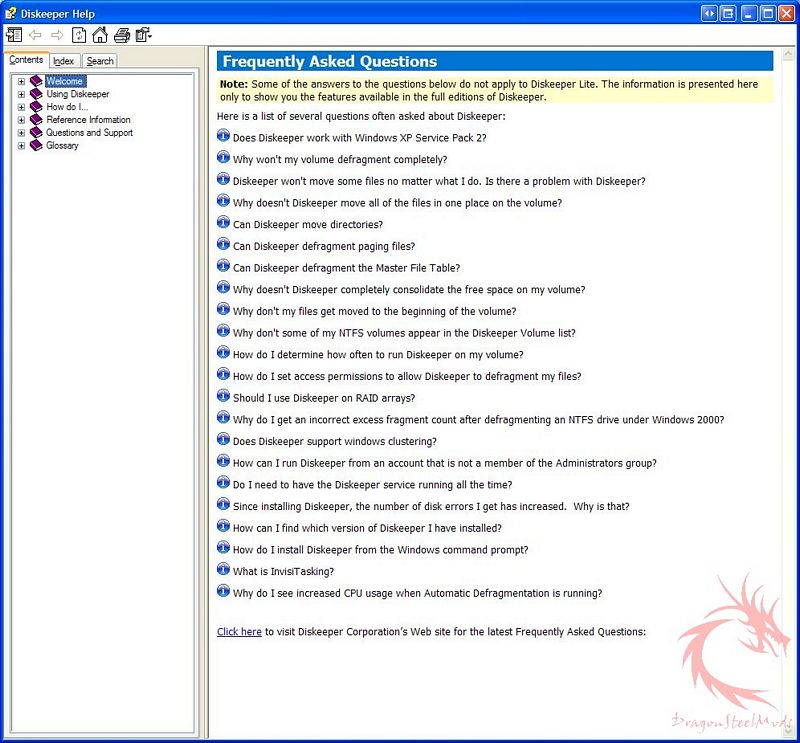Select the Welcome topic in the tree
This screenshot has height=743, width=800.
[64, 81]
